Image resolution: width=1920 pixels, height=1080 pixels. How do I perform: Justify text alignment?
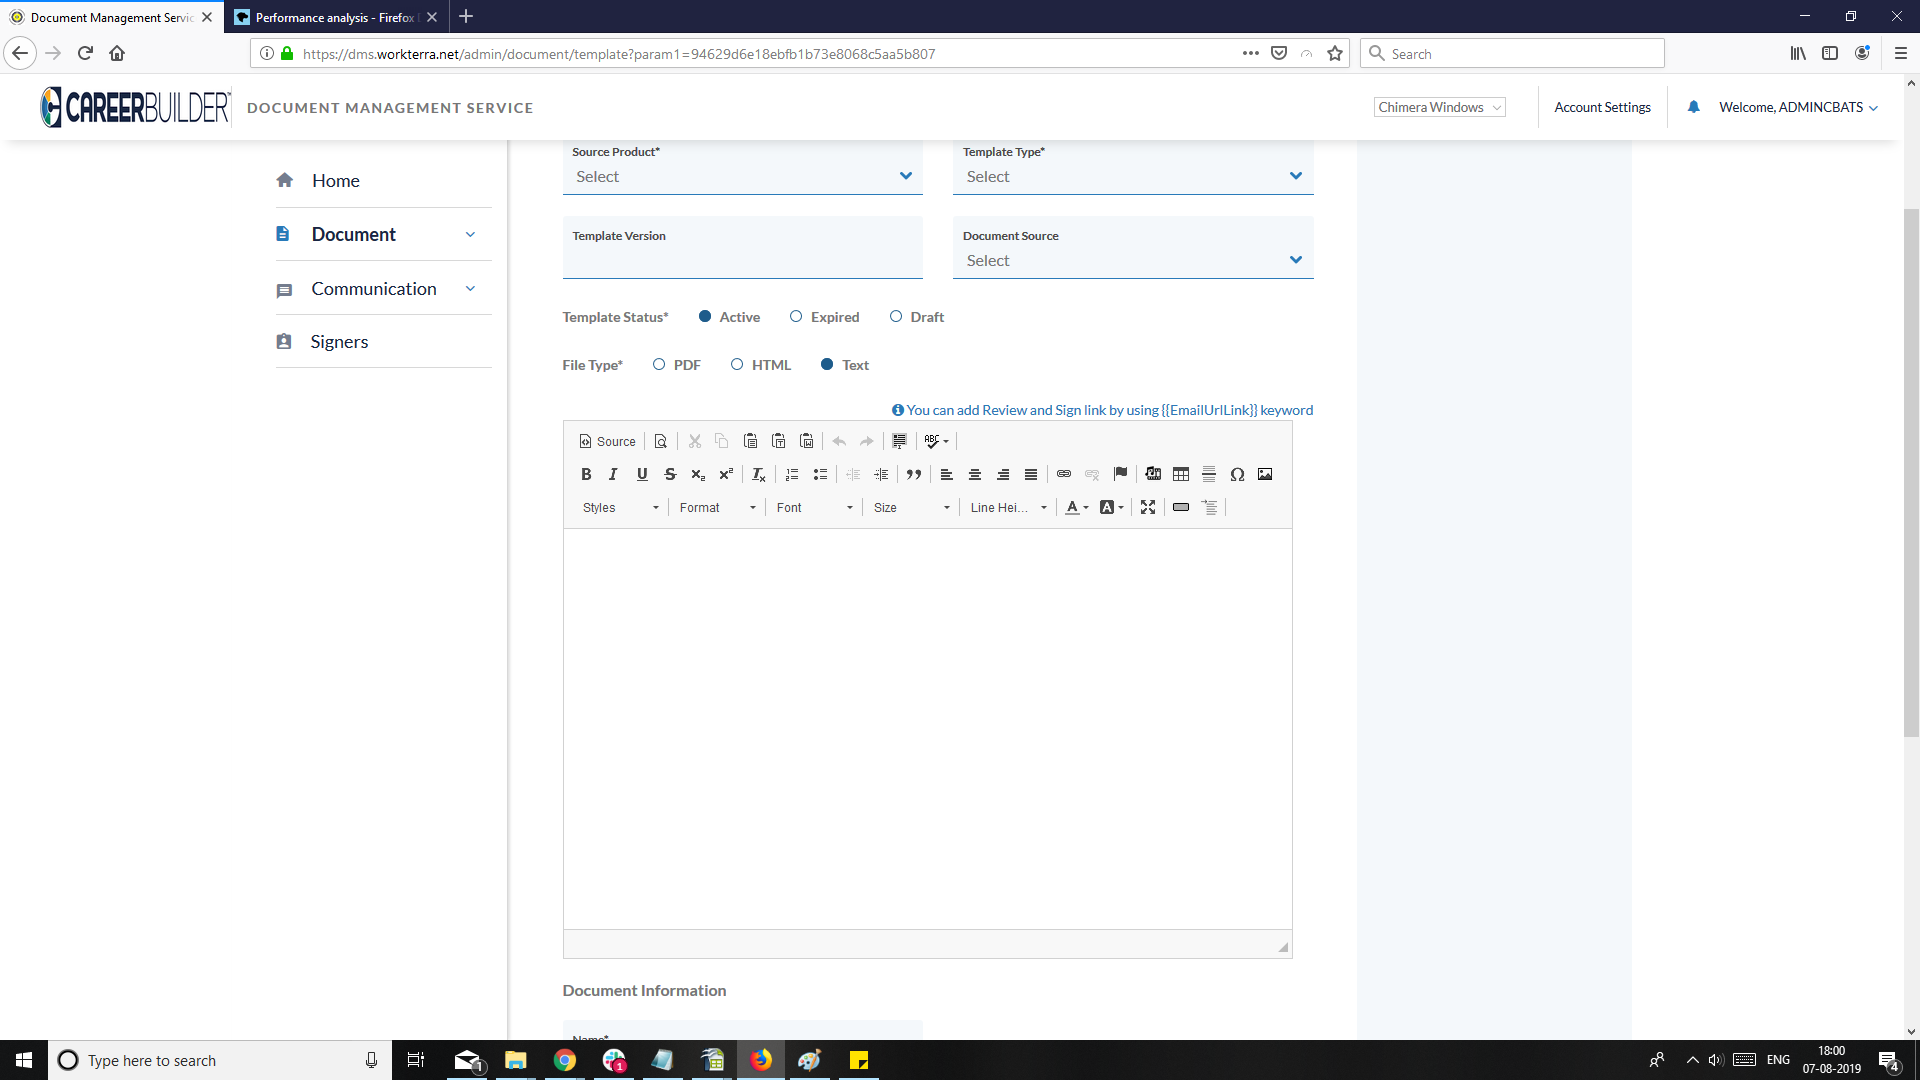(x=1031, y=475)
